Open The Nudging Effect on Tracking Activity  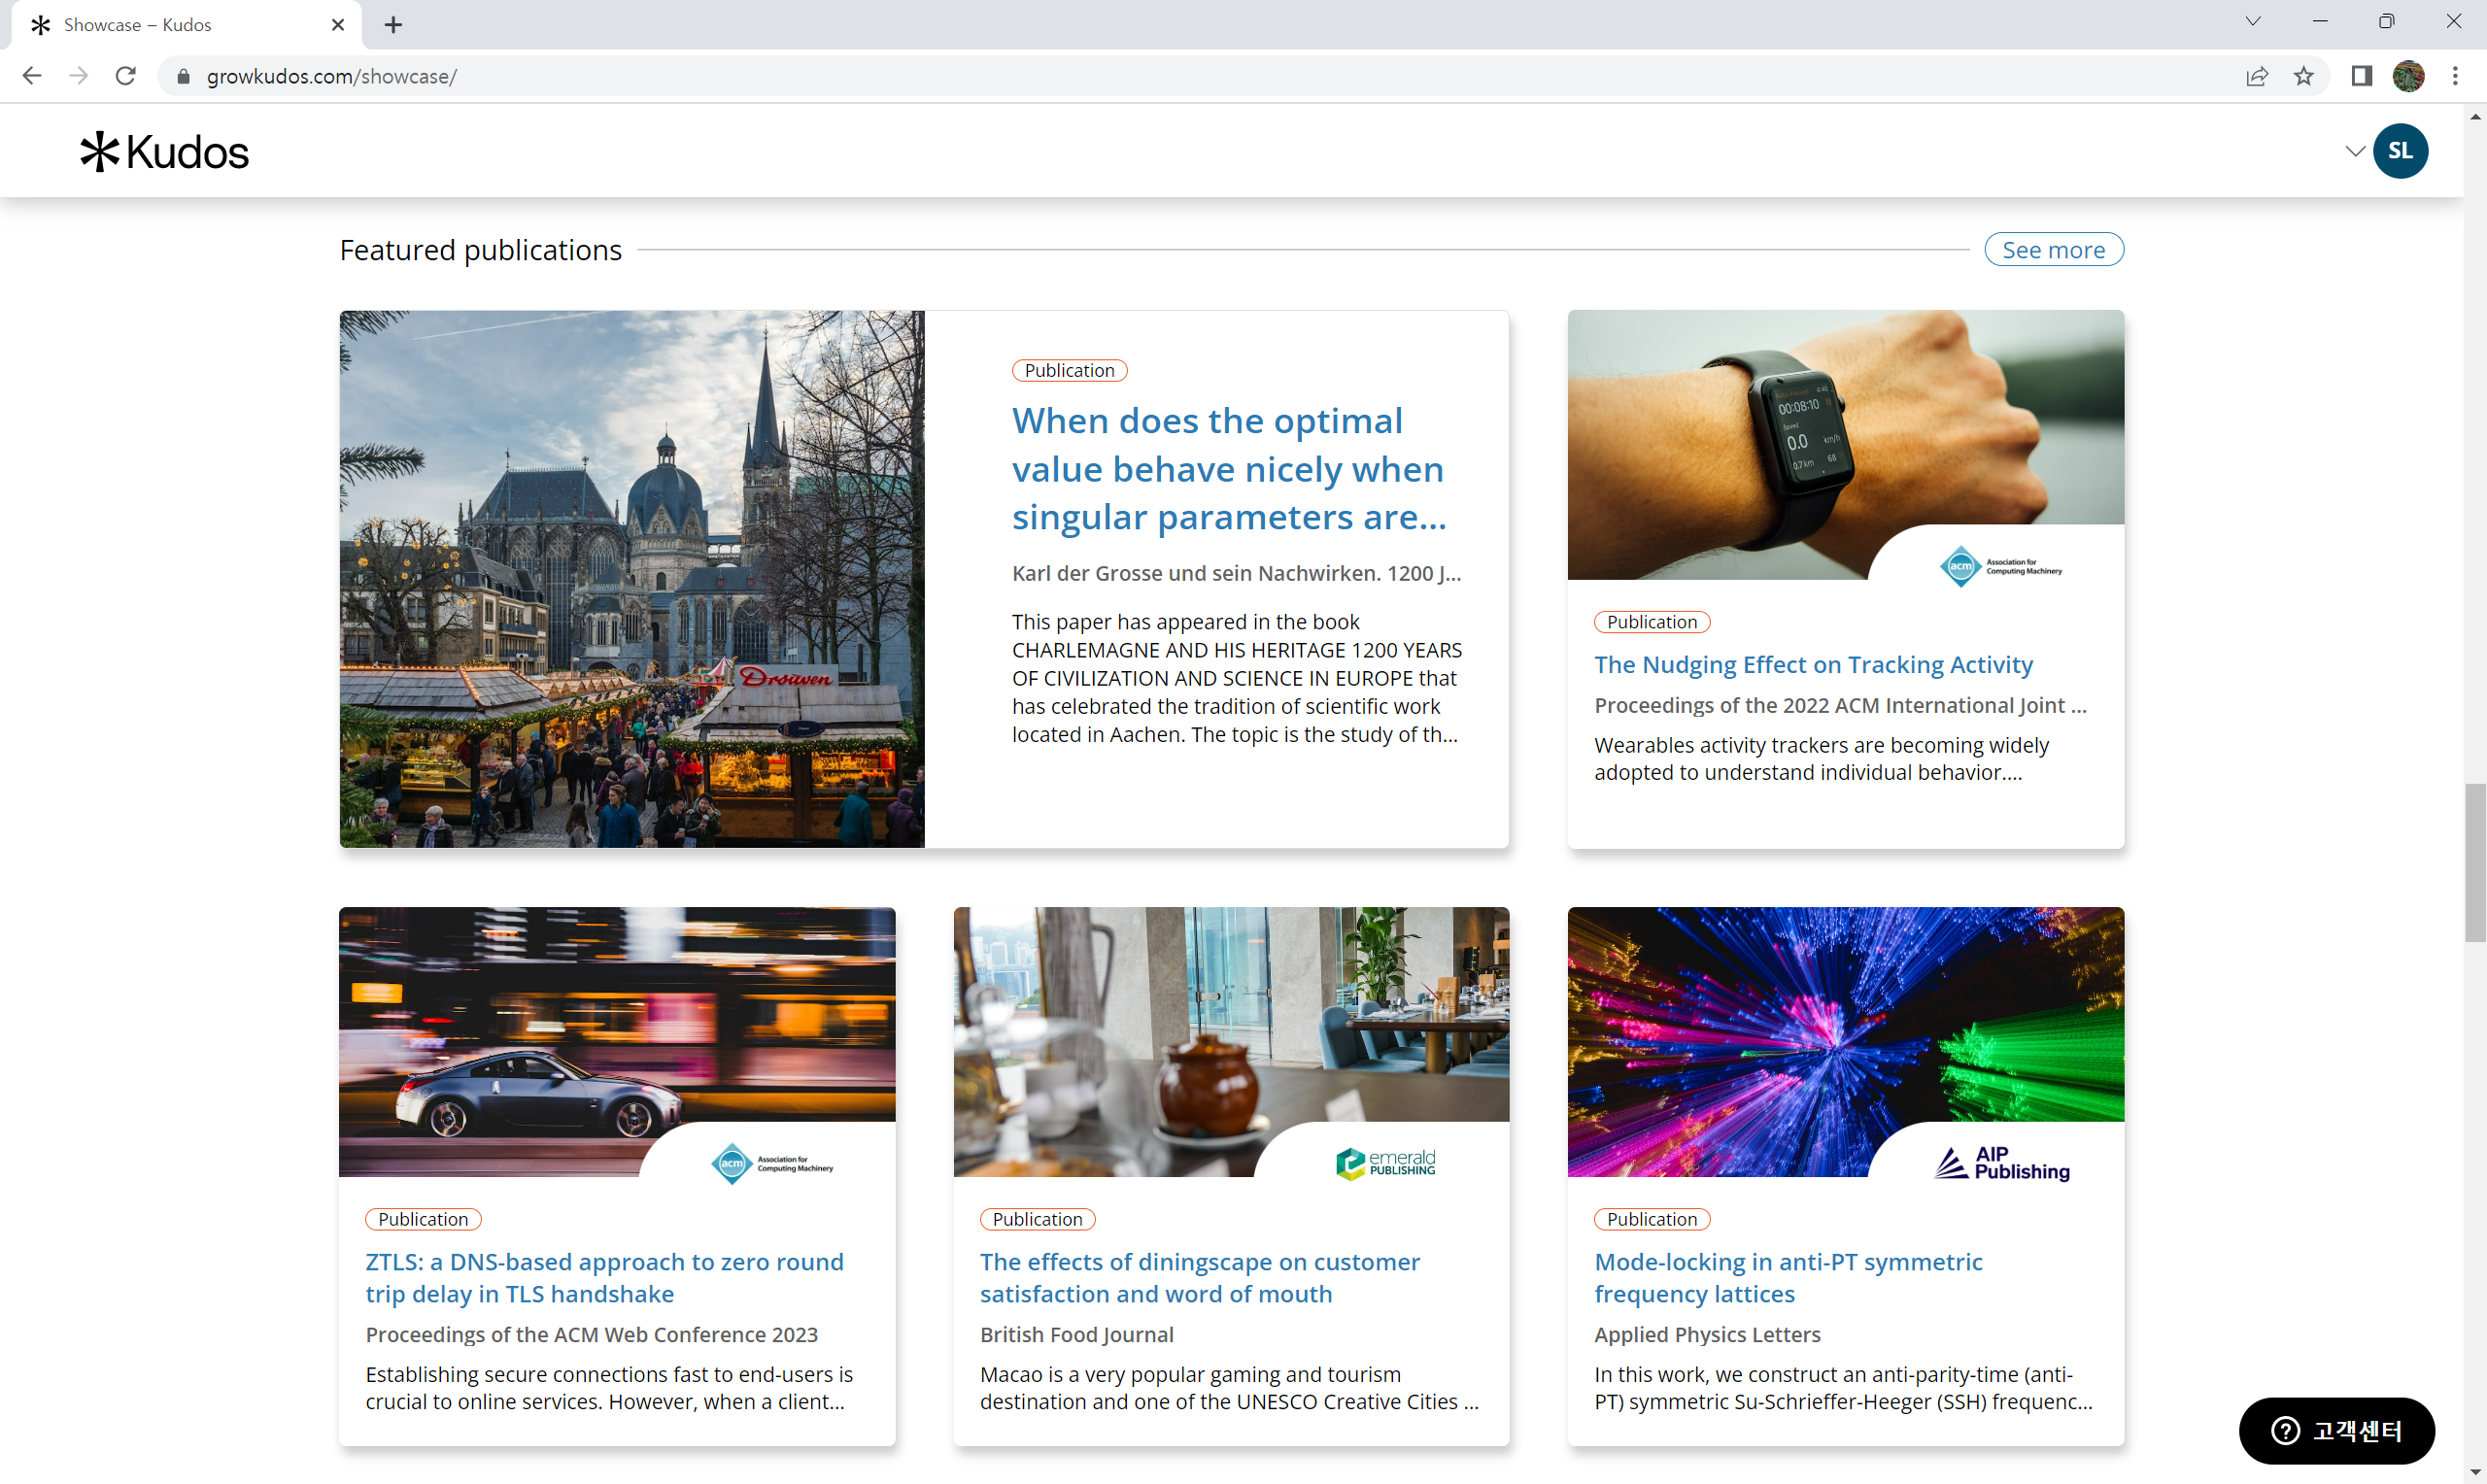coord(1813,665)
